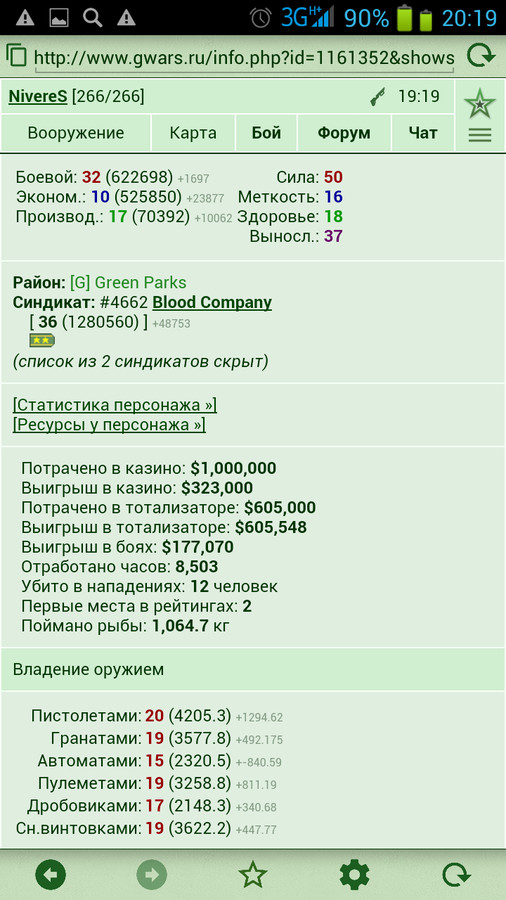Tap the reload icon beside URL bar
Screen dimensions: 506x900
pyautogui.click(x=480, y=56)
